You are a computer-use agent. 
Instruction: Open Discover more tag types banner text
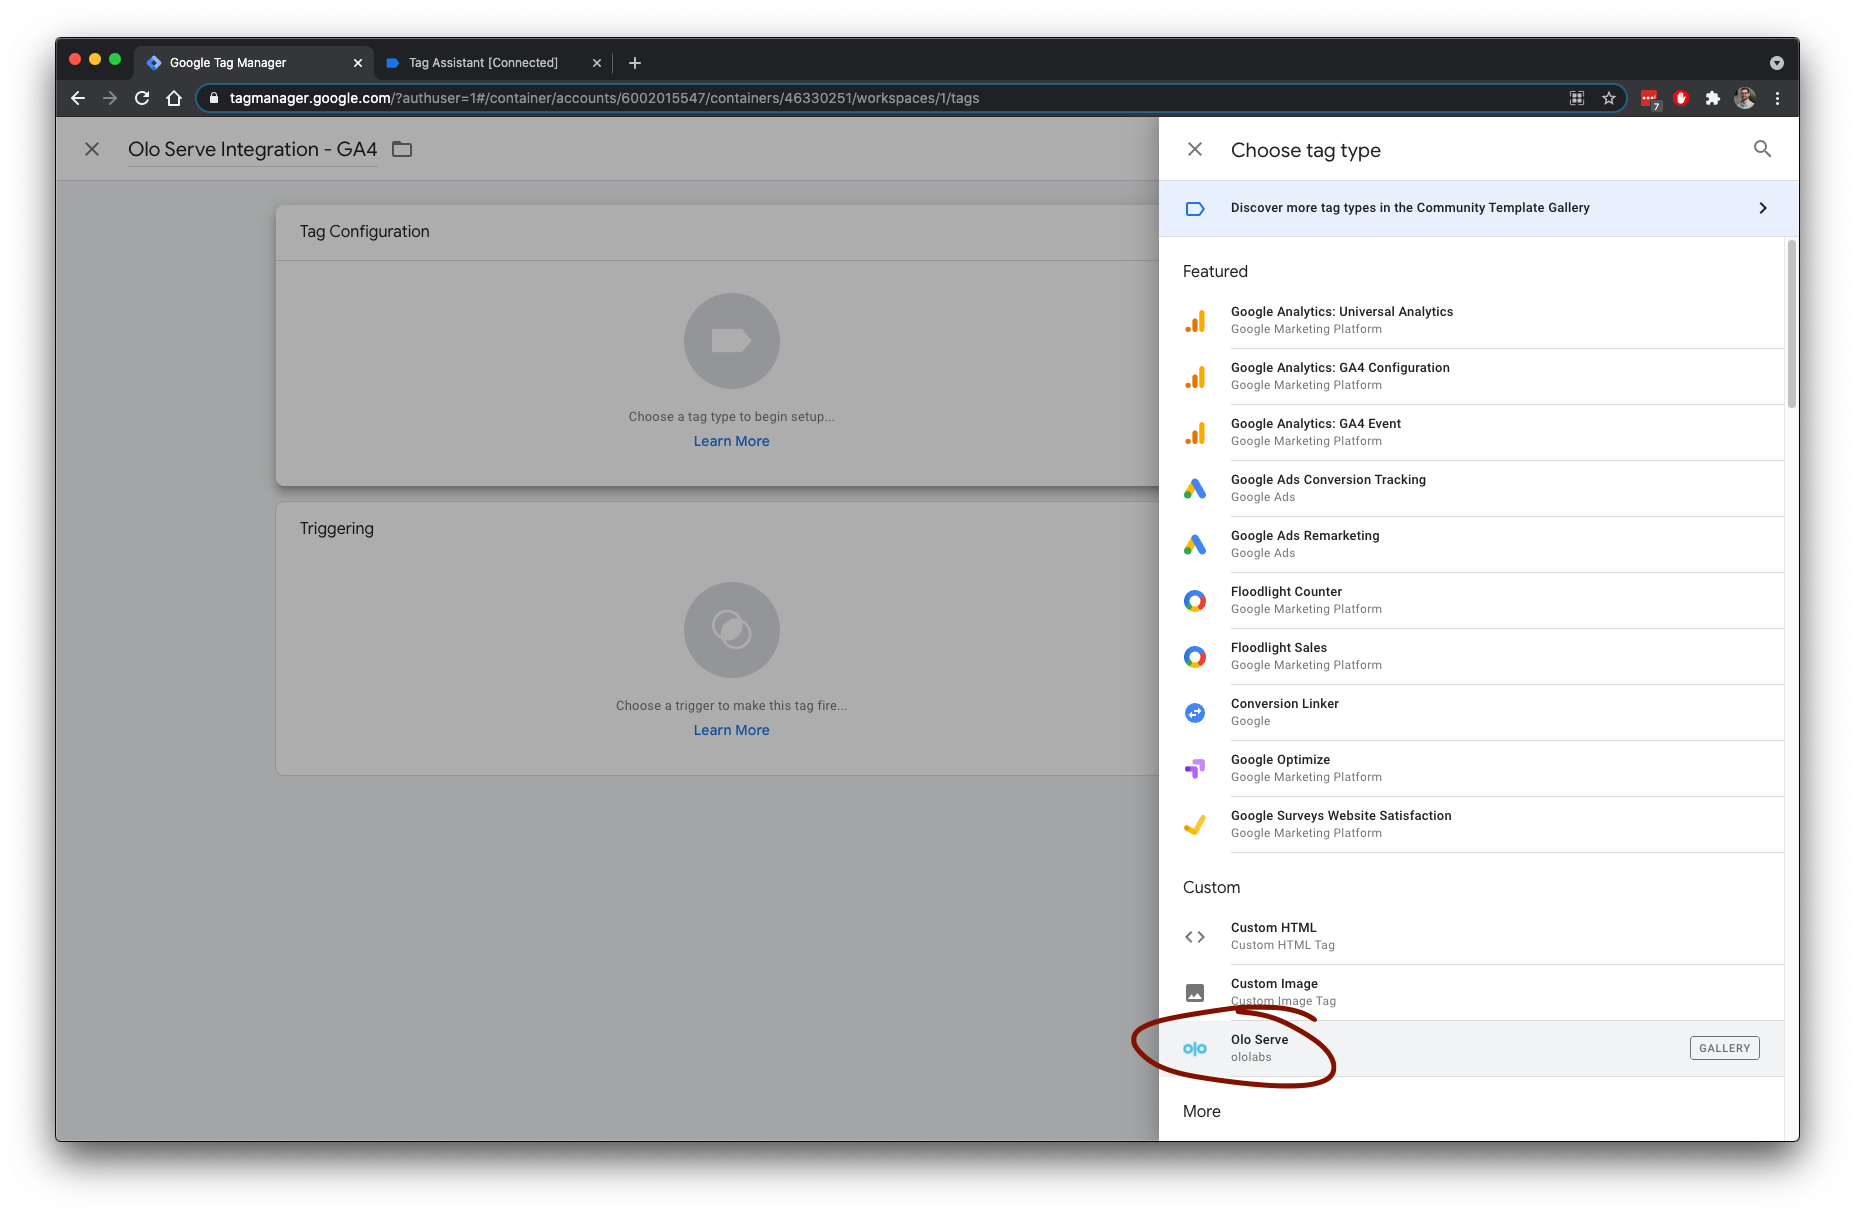point(1410,208)
